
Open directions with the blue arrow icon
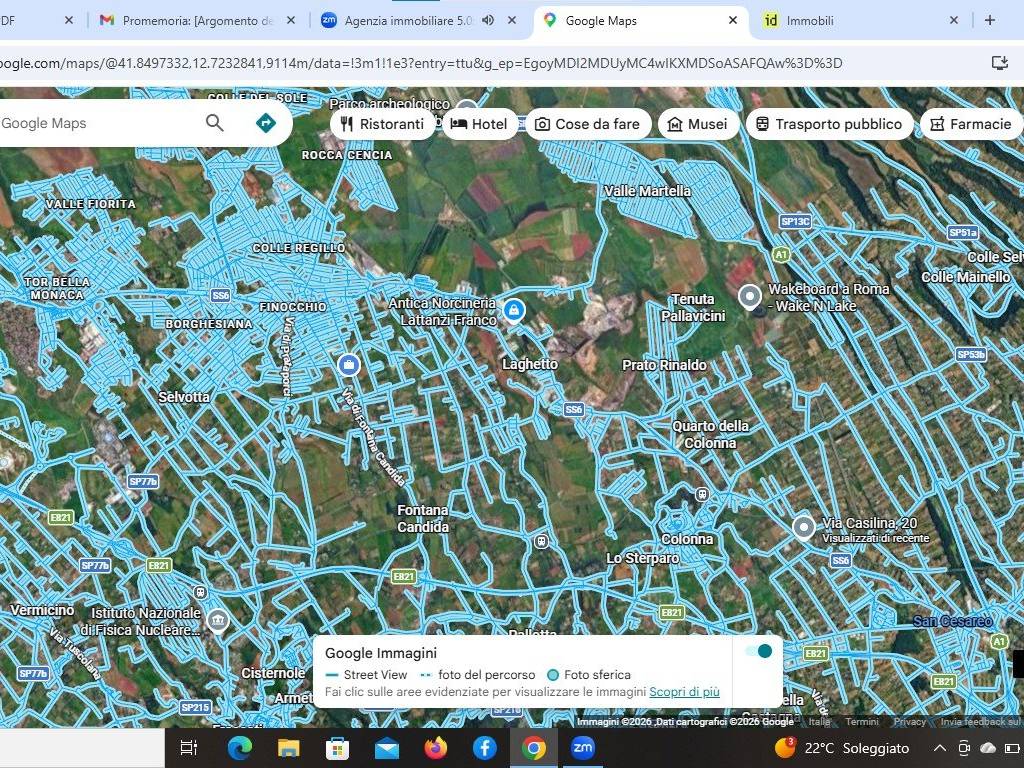[266, 123]
